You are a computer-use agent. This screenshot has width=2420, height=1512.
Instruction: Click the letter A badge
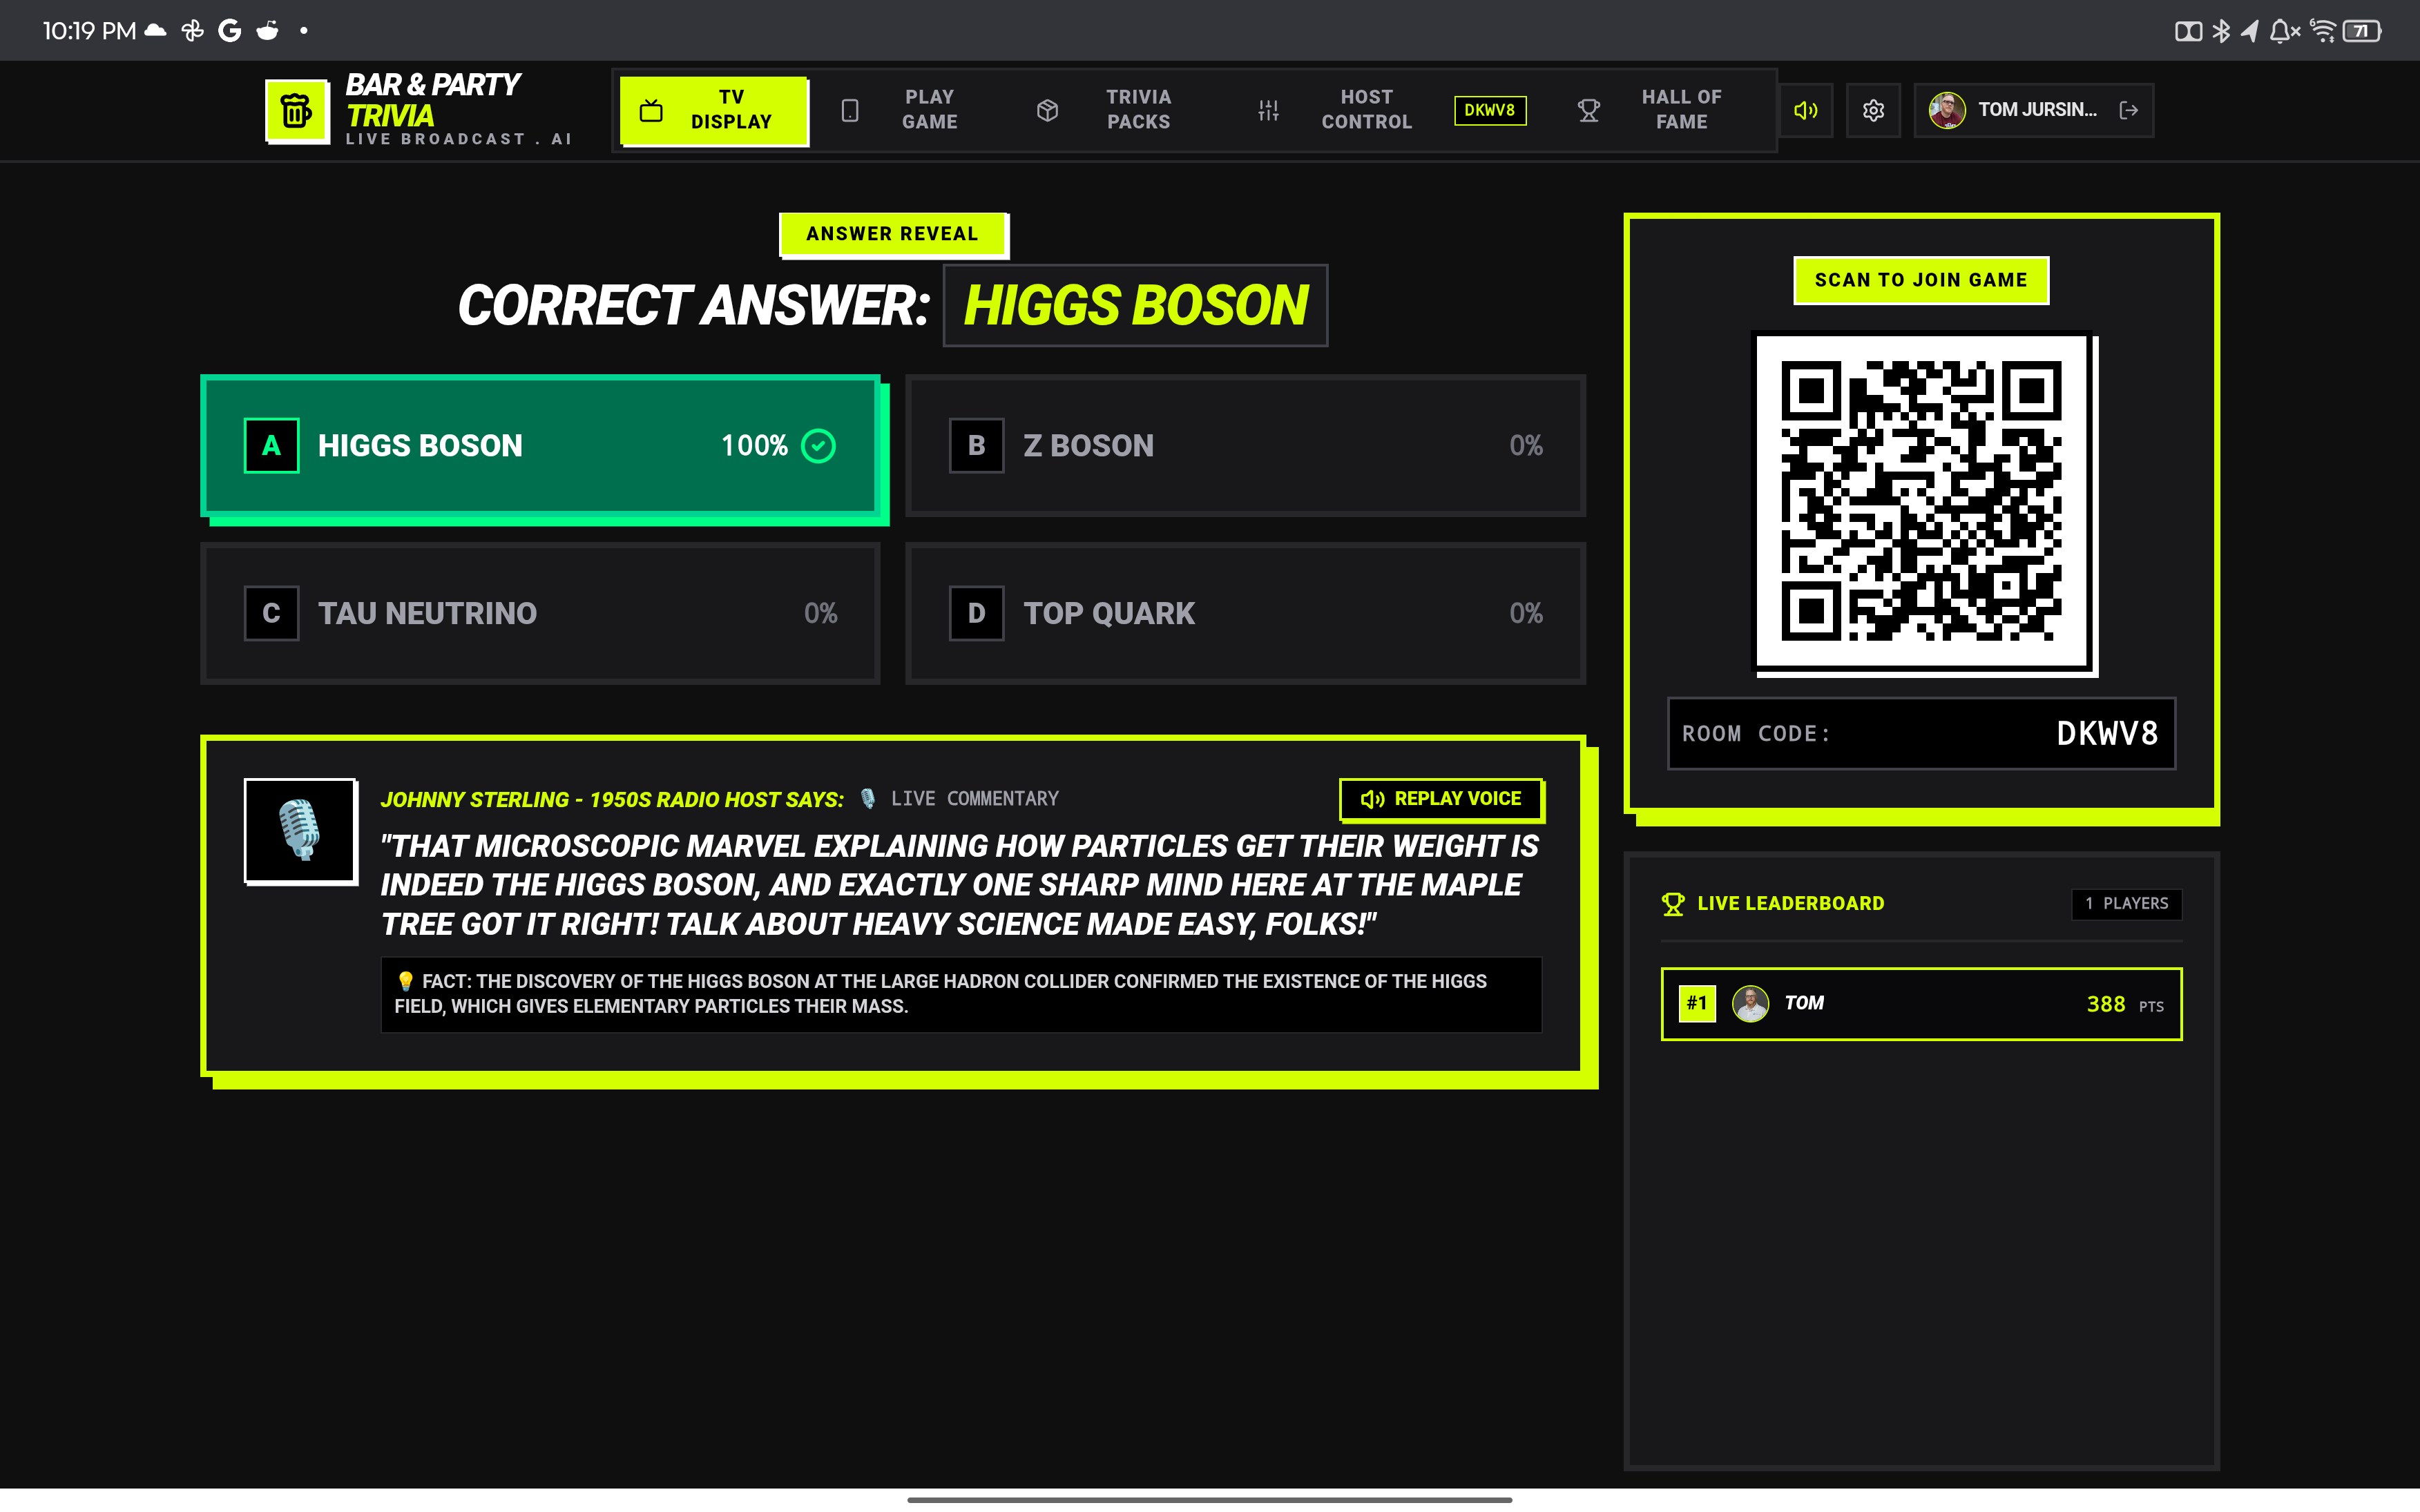(272, 446)
